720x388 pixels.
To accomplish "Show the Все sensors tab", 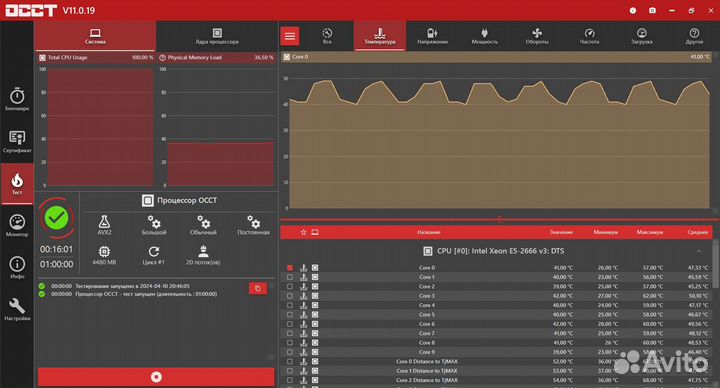I will pyautogui.click(x=327, y=36).
